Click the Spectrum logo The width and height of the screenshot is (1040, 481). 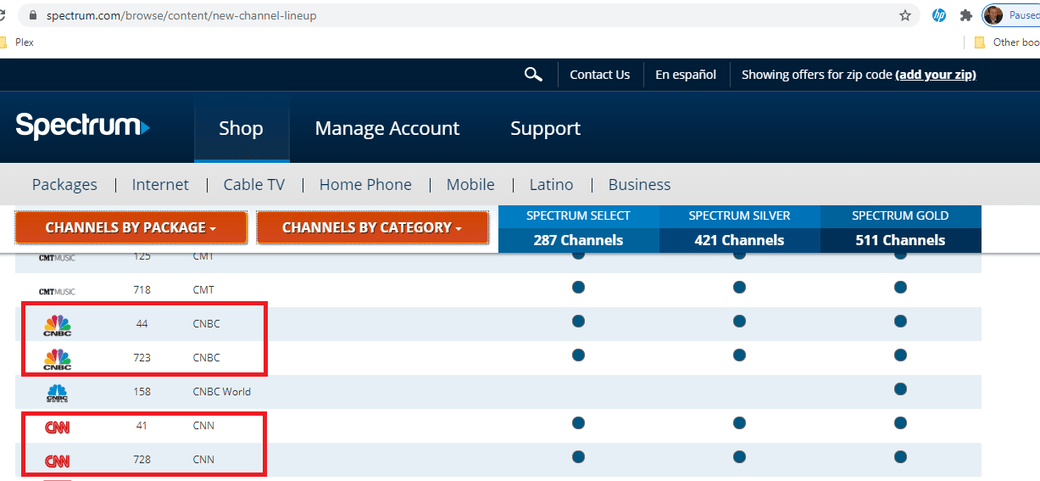click(x=83, y=127)
